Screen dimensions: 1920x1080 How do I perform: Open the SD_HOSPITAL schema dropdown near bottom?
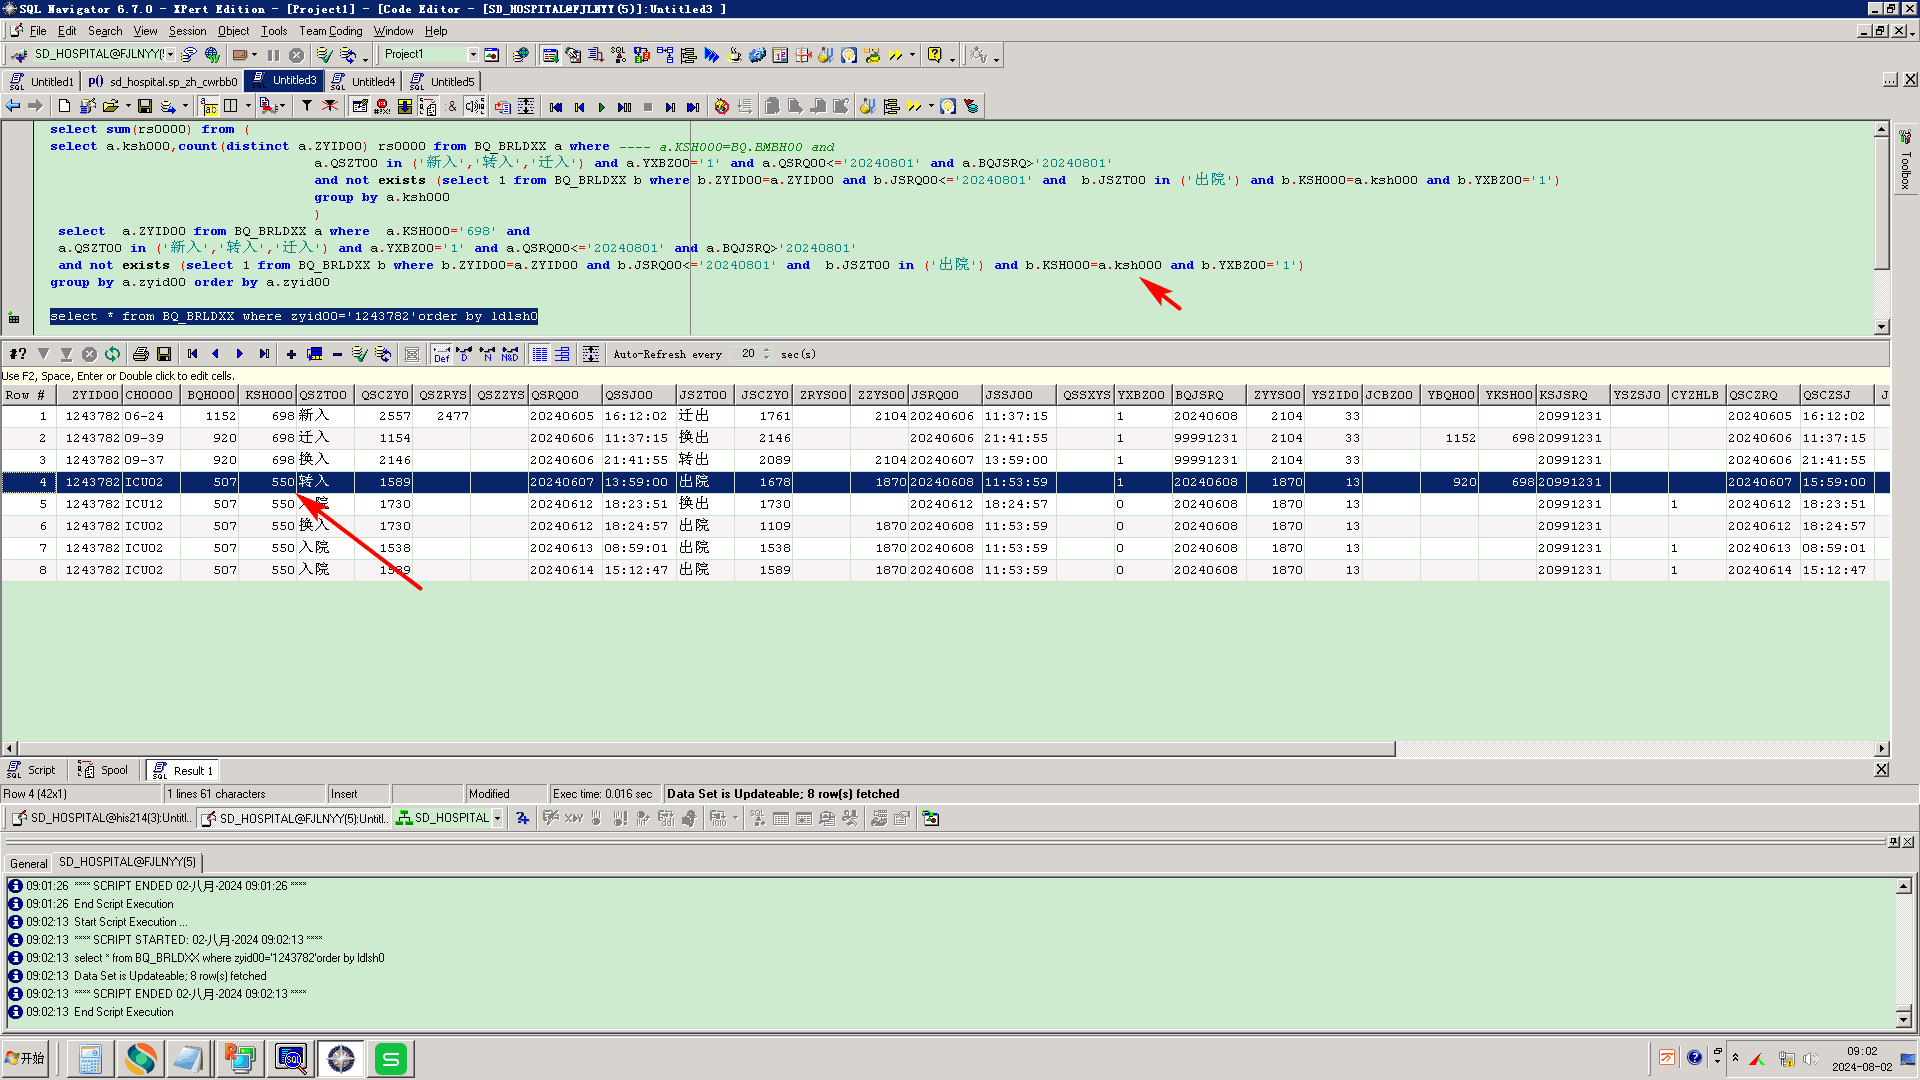coord(497,818)
